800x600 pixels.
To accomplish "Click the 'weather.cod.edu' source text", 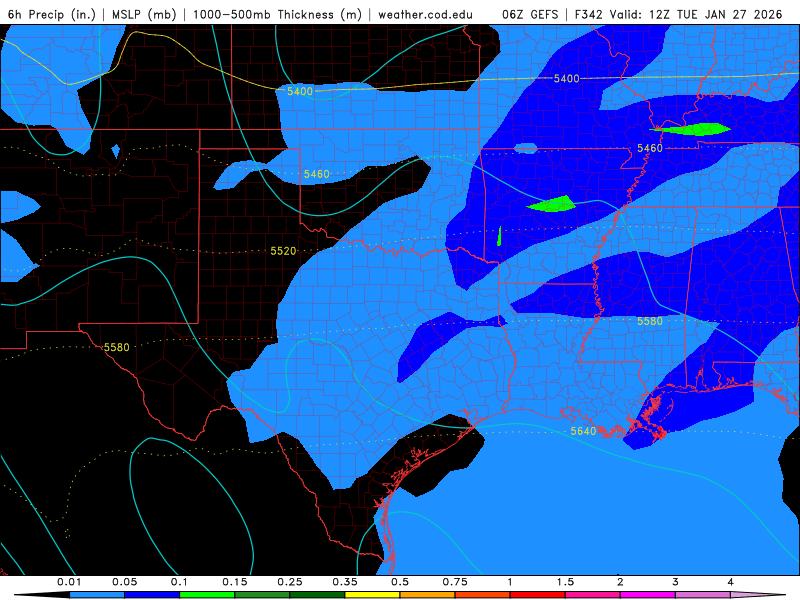I will click(x=425, y=14).
